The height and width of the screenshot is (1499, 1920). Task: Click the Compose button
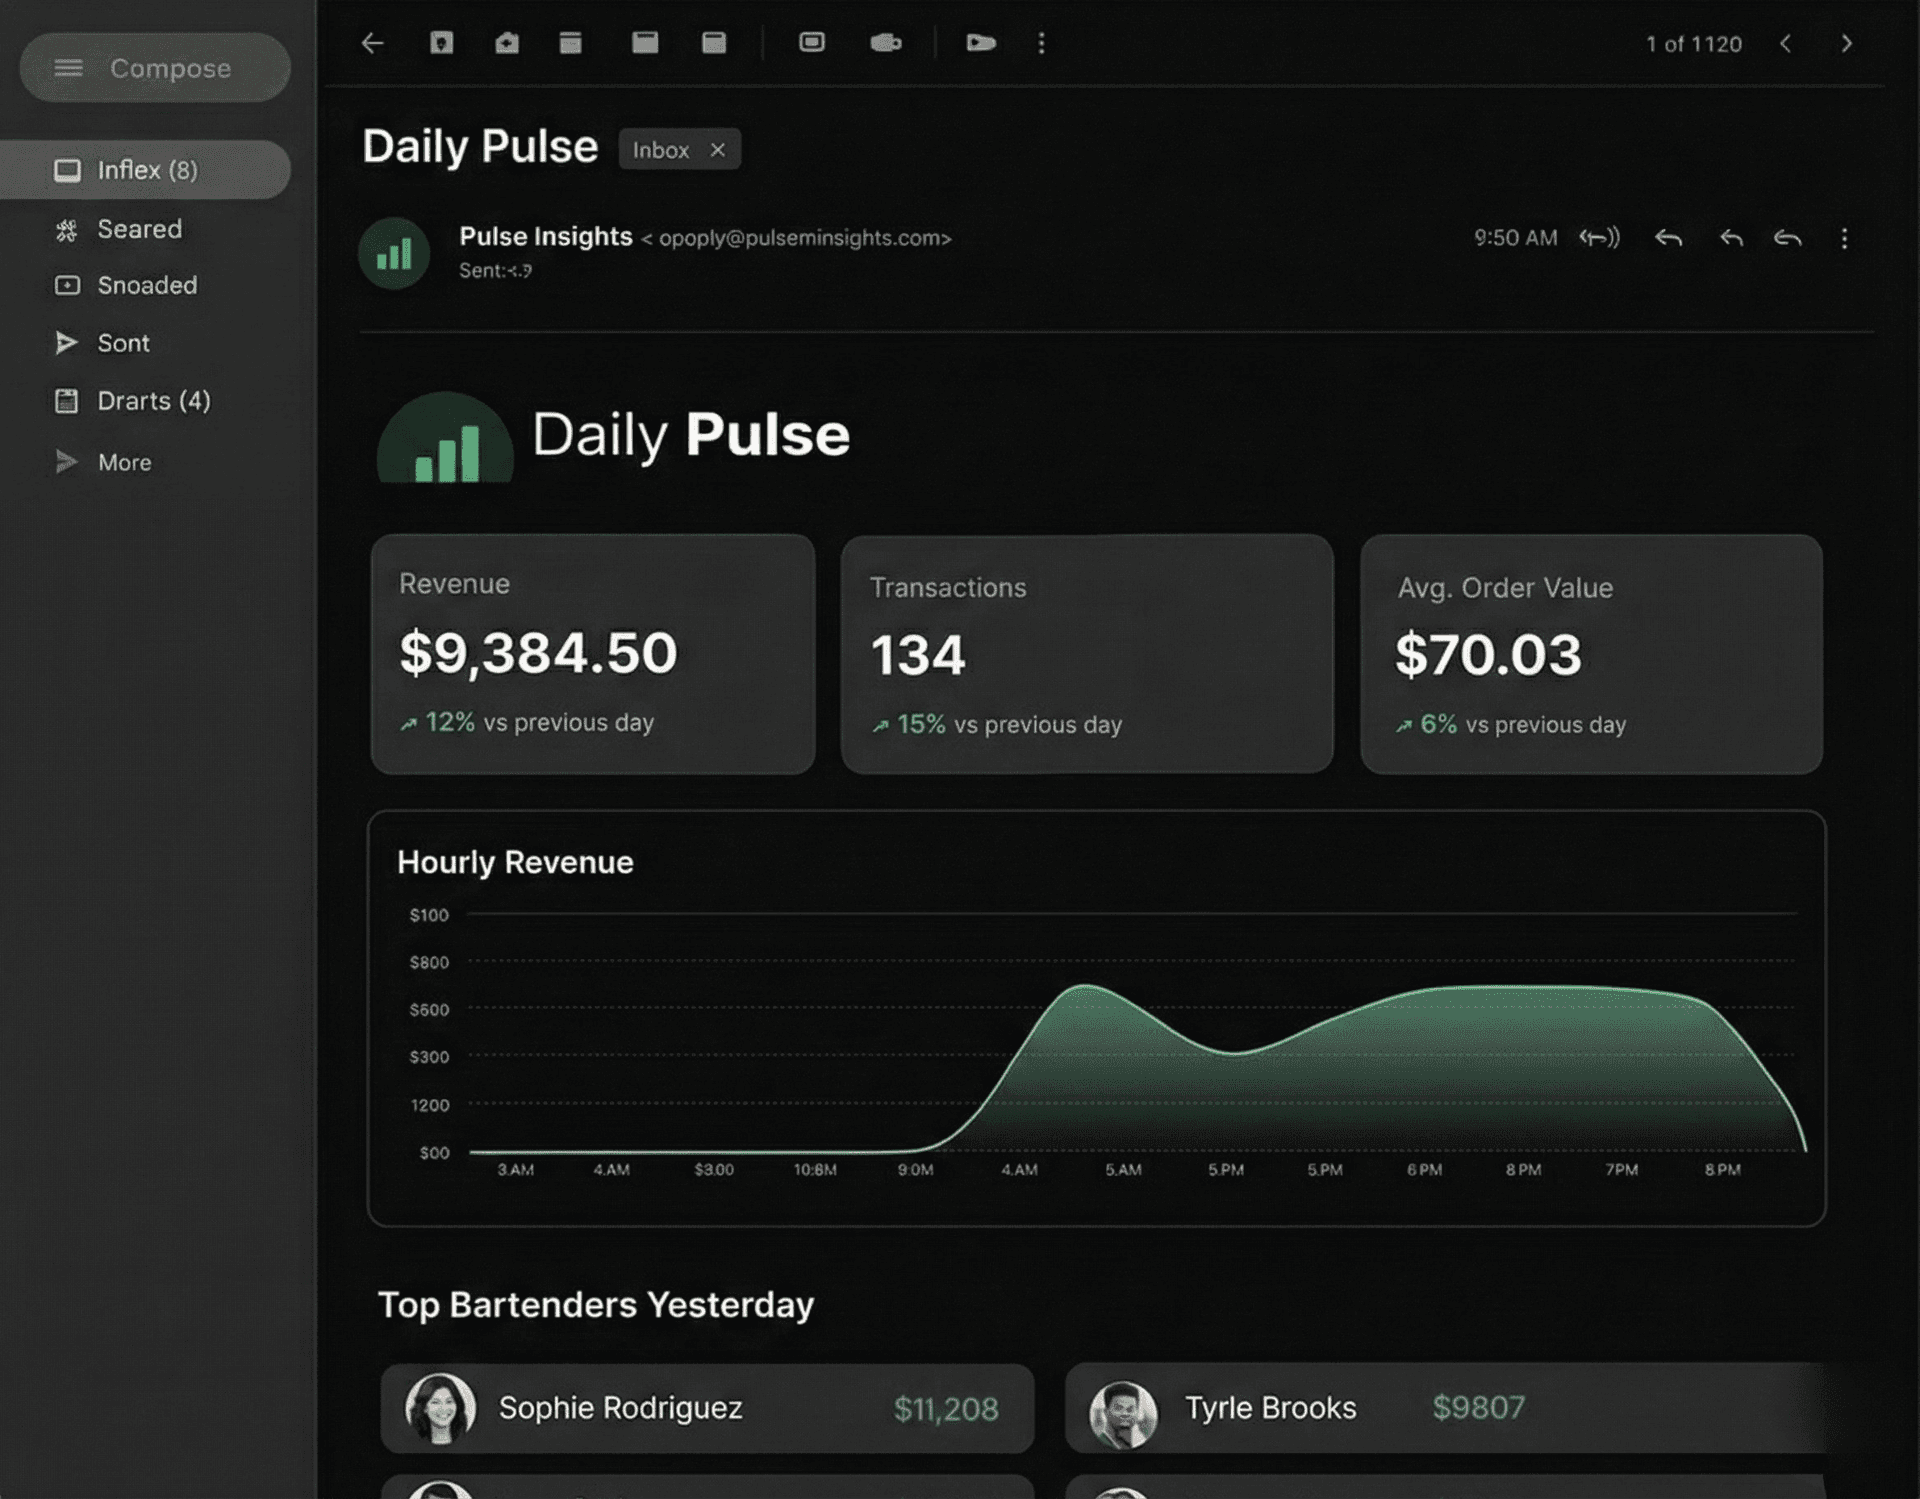[155, 68]
